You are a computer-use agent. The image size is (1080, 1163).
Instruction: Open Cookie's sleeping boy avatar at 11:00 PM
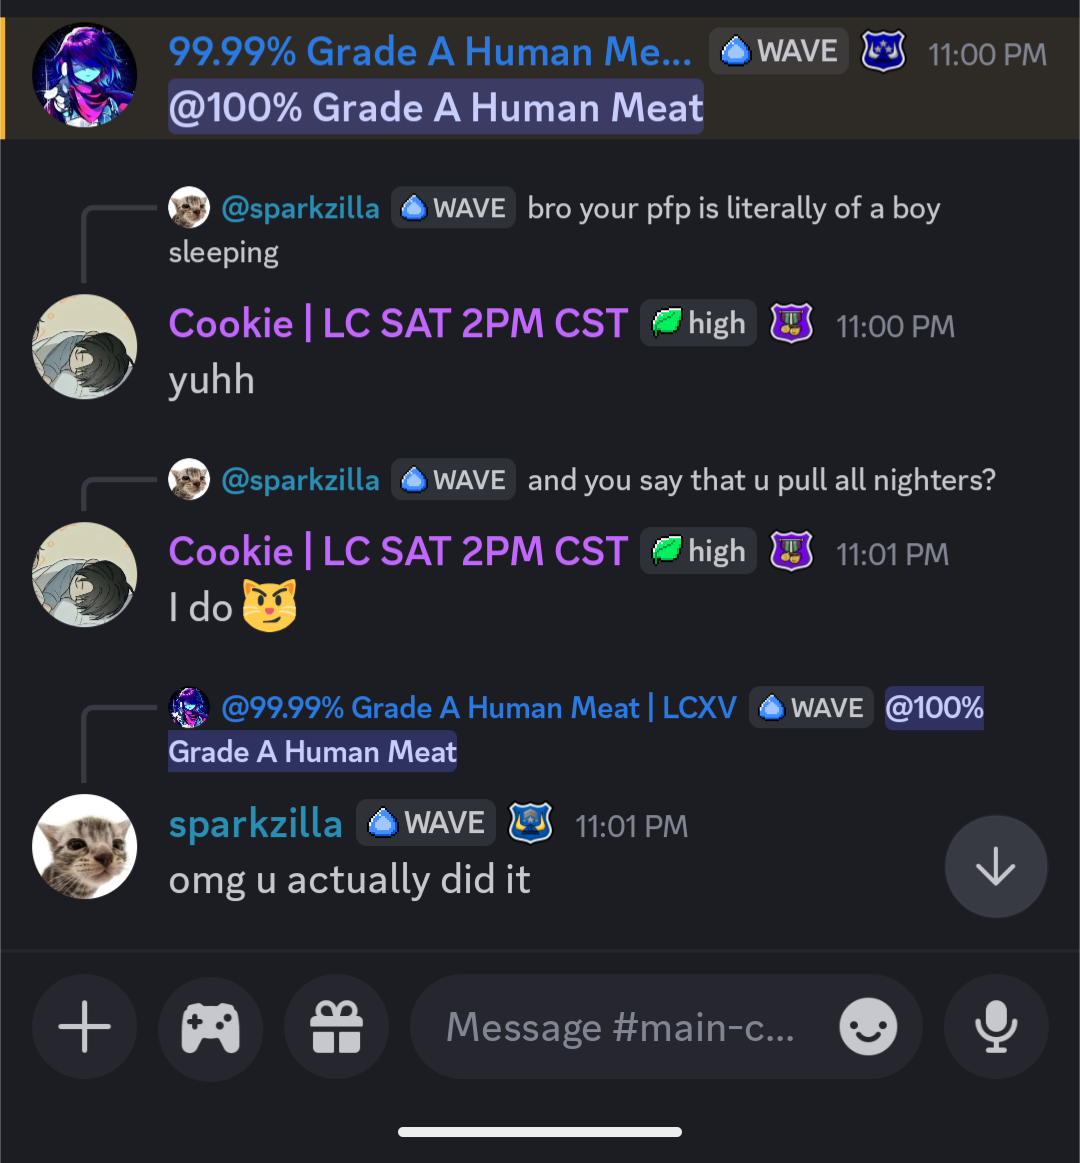click(85, 346)
